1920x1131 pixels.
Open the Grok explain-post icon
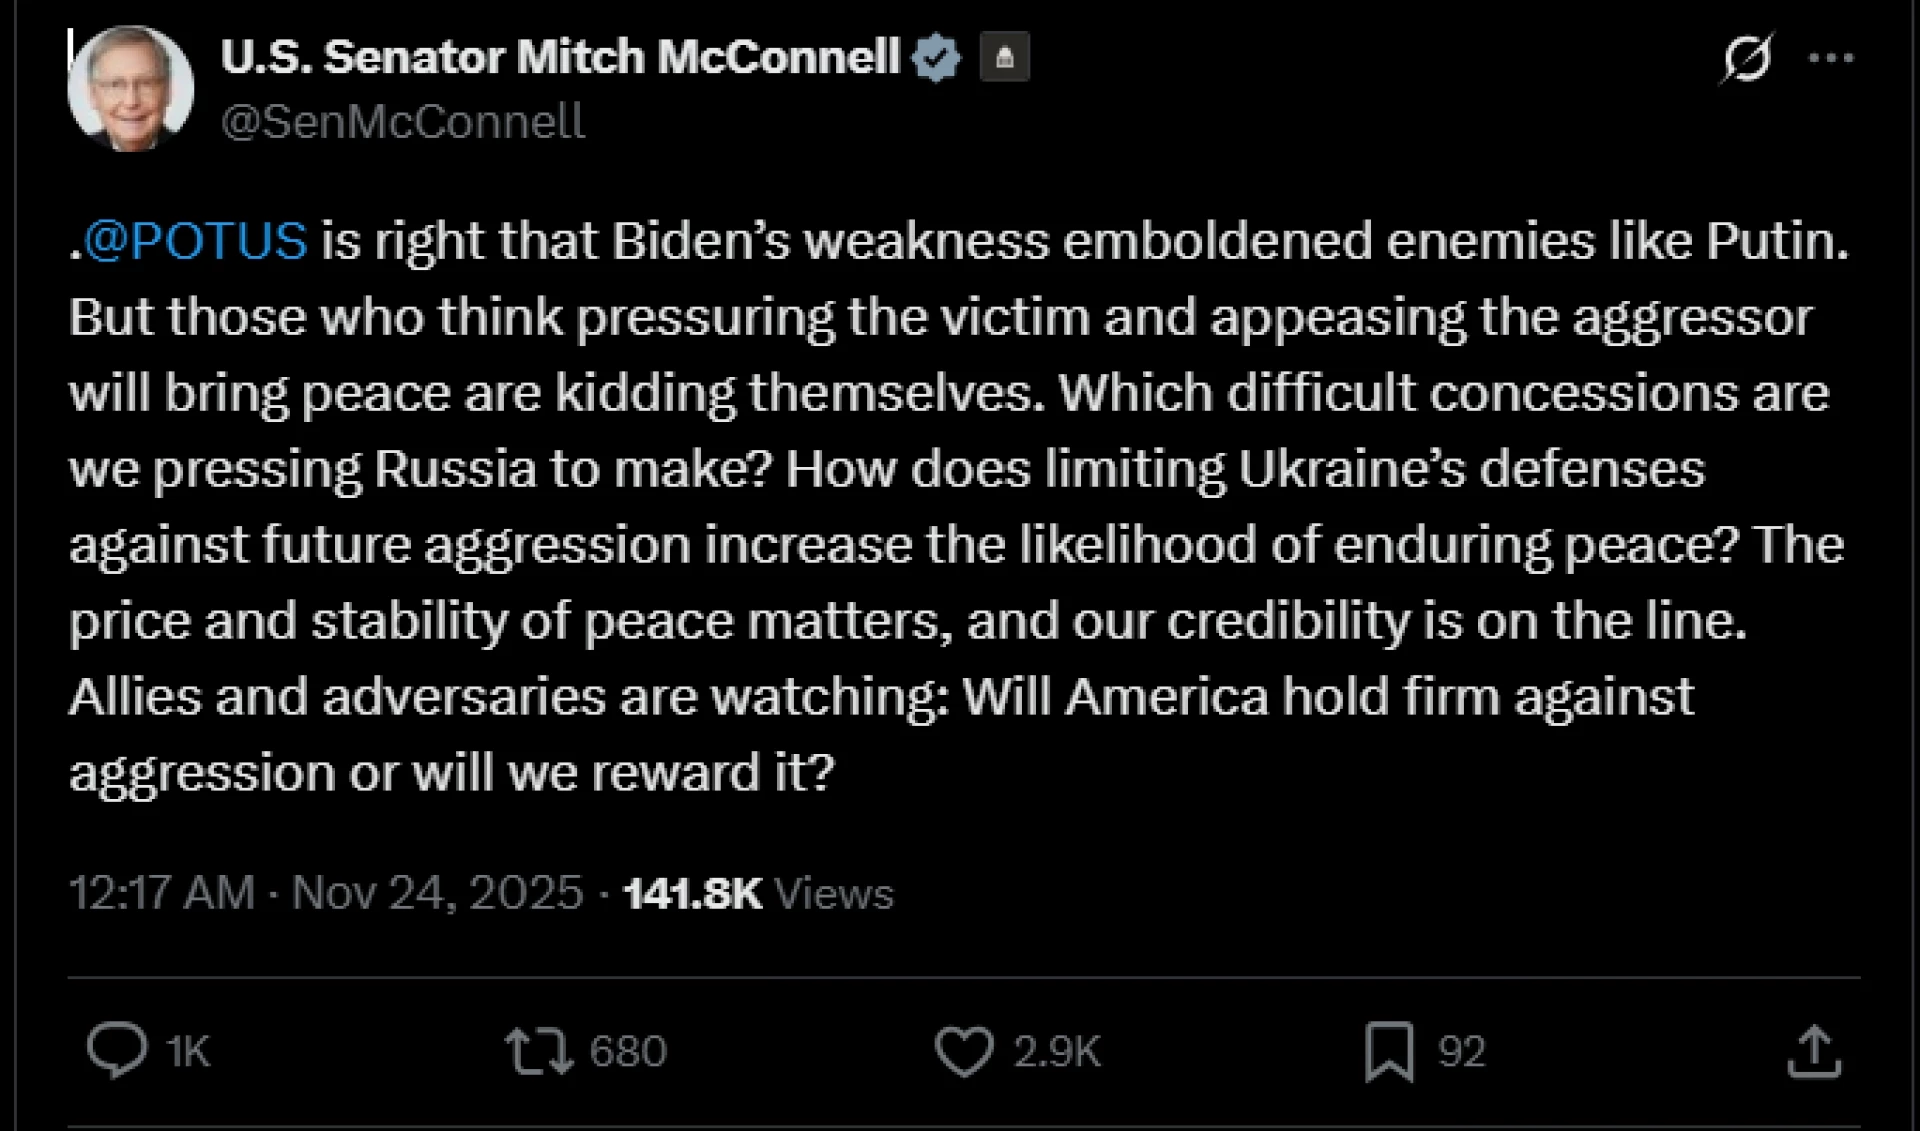(1746, 58)
